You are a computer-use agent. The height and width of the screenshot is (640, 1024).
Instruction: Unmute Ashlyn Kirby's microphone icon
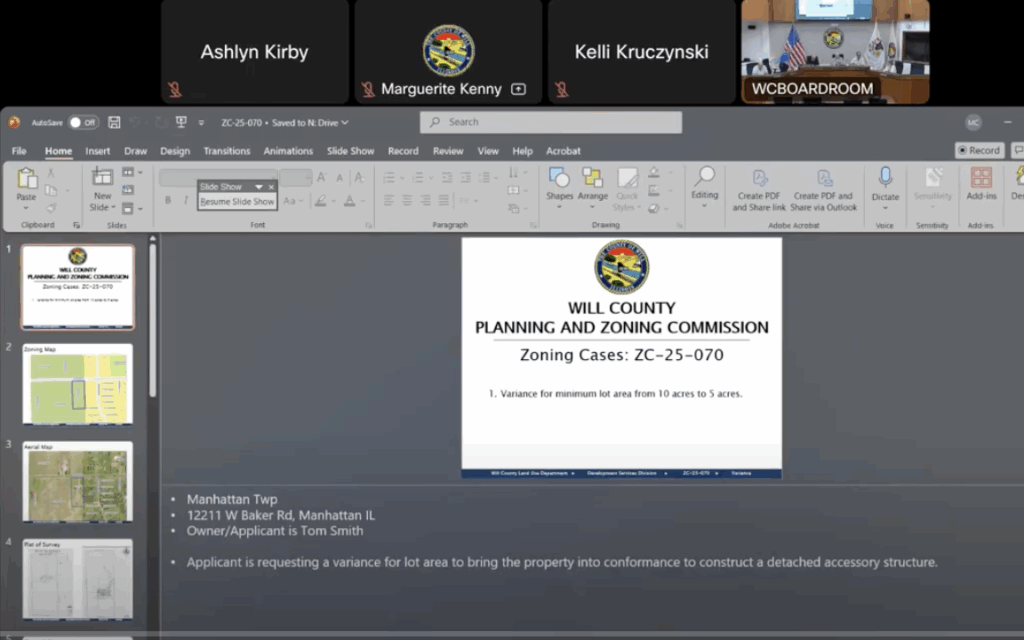175,90
